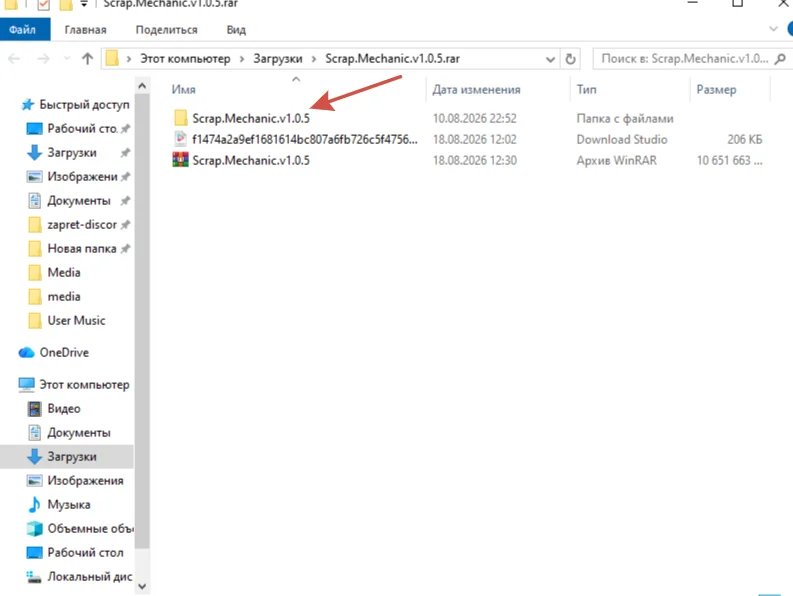Open Рабочий стол under Этот компьютер
The image size is (793, 596).
pos(85,552)
